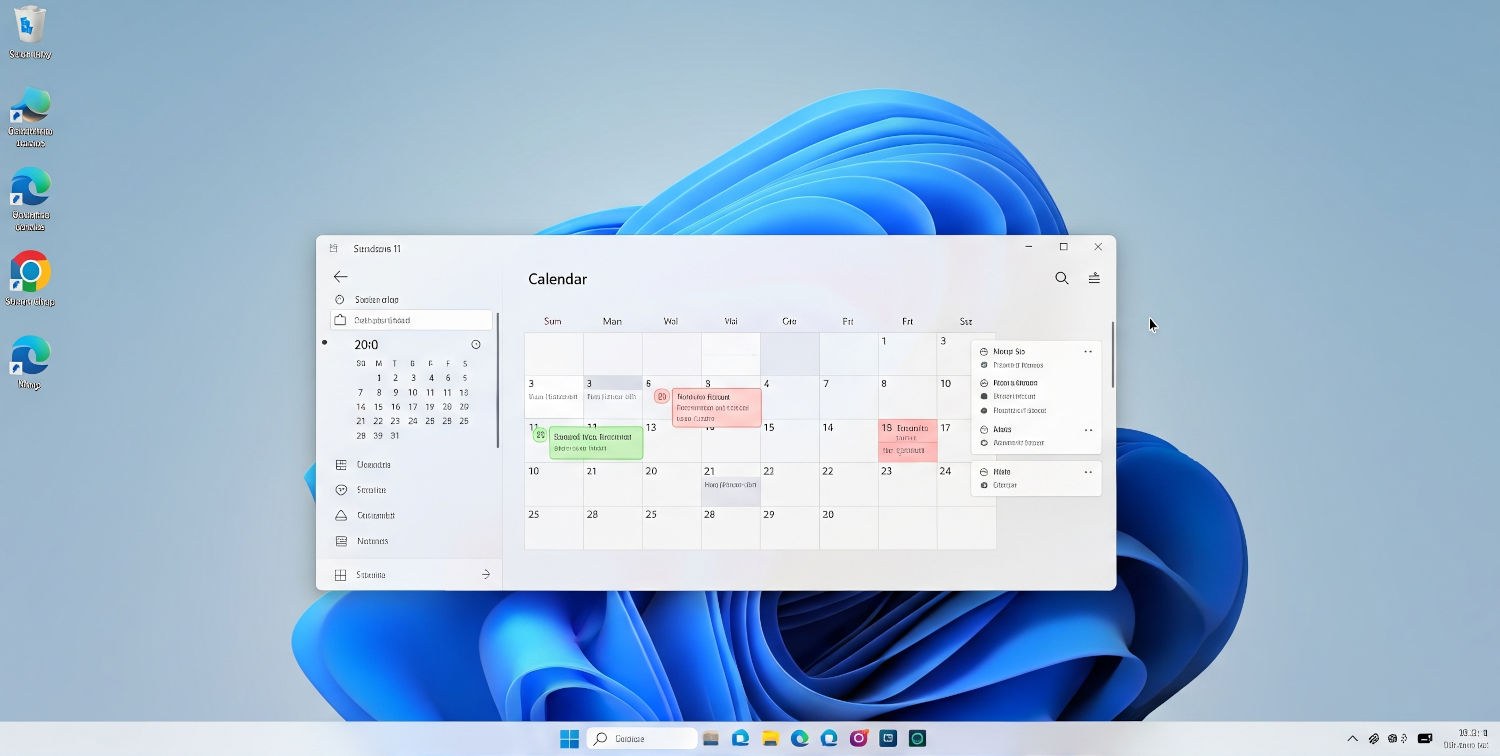Toggle the colored dot of the first calendar listed
This screenshot has width=1500, height=756.
[x=983, y=365]
